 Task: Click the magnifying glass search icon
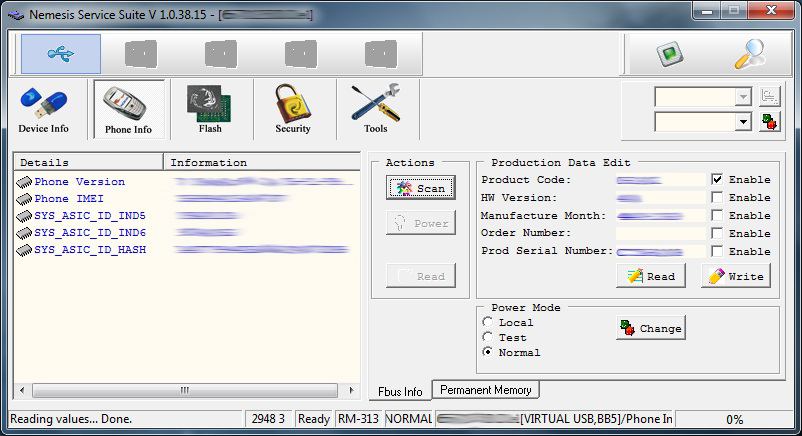point(749,54)
